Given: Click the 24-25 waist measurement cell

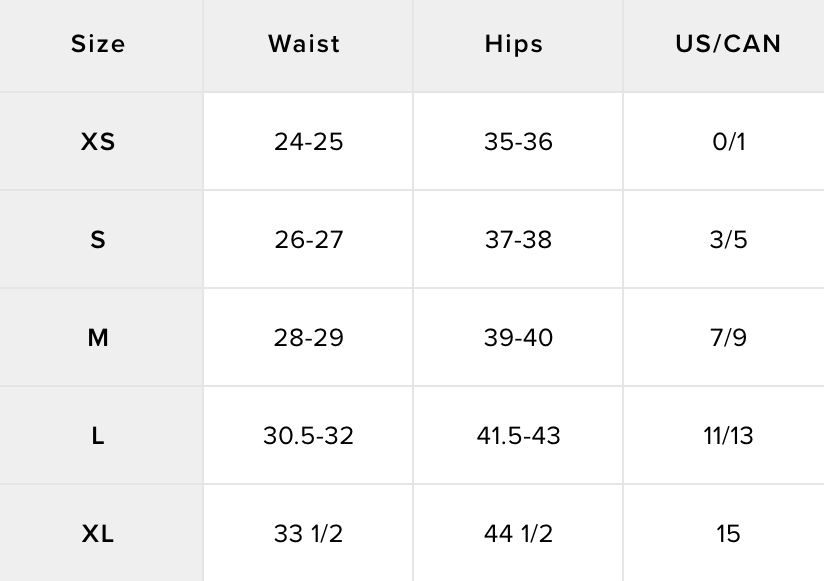Looking at the screenshot, I should click(308, 142).
